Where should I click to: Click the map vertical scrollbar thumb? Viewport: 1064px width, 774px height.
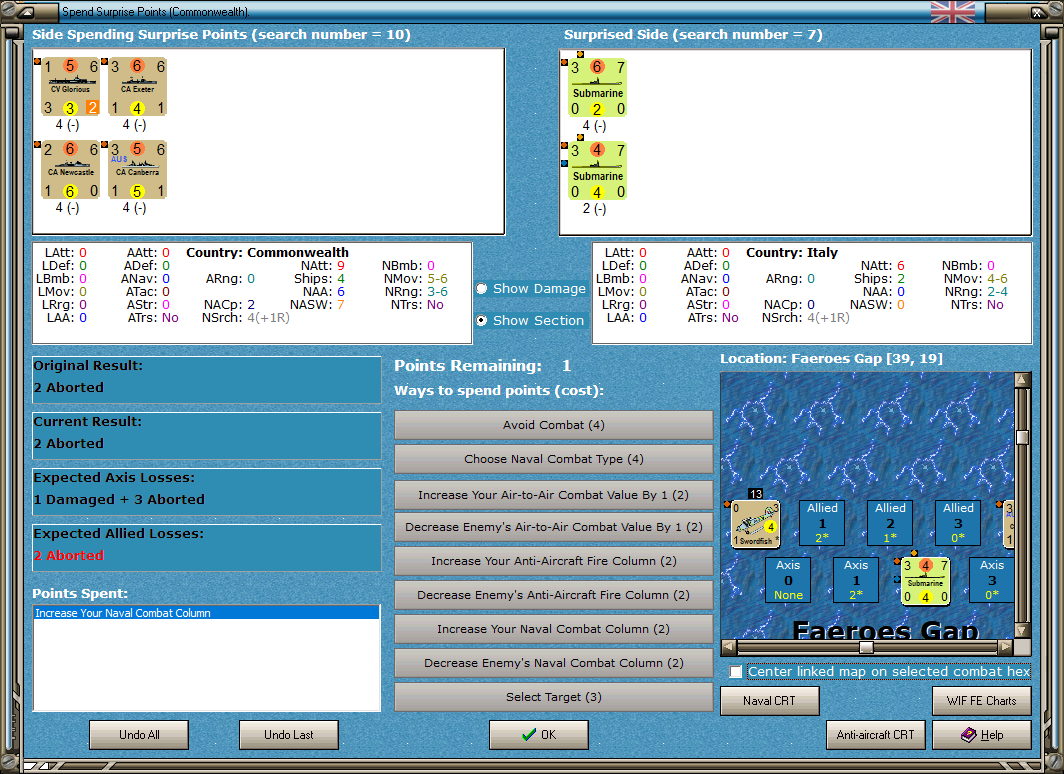coord(1023,438)
